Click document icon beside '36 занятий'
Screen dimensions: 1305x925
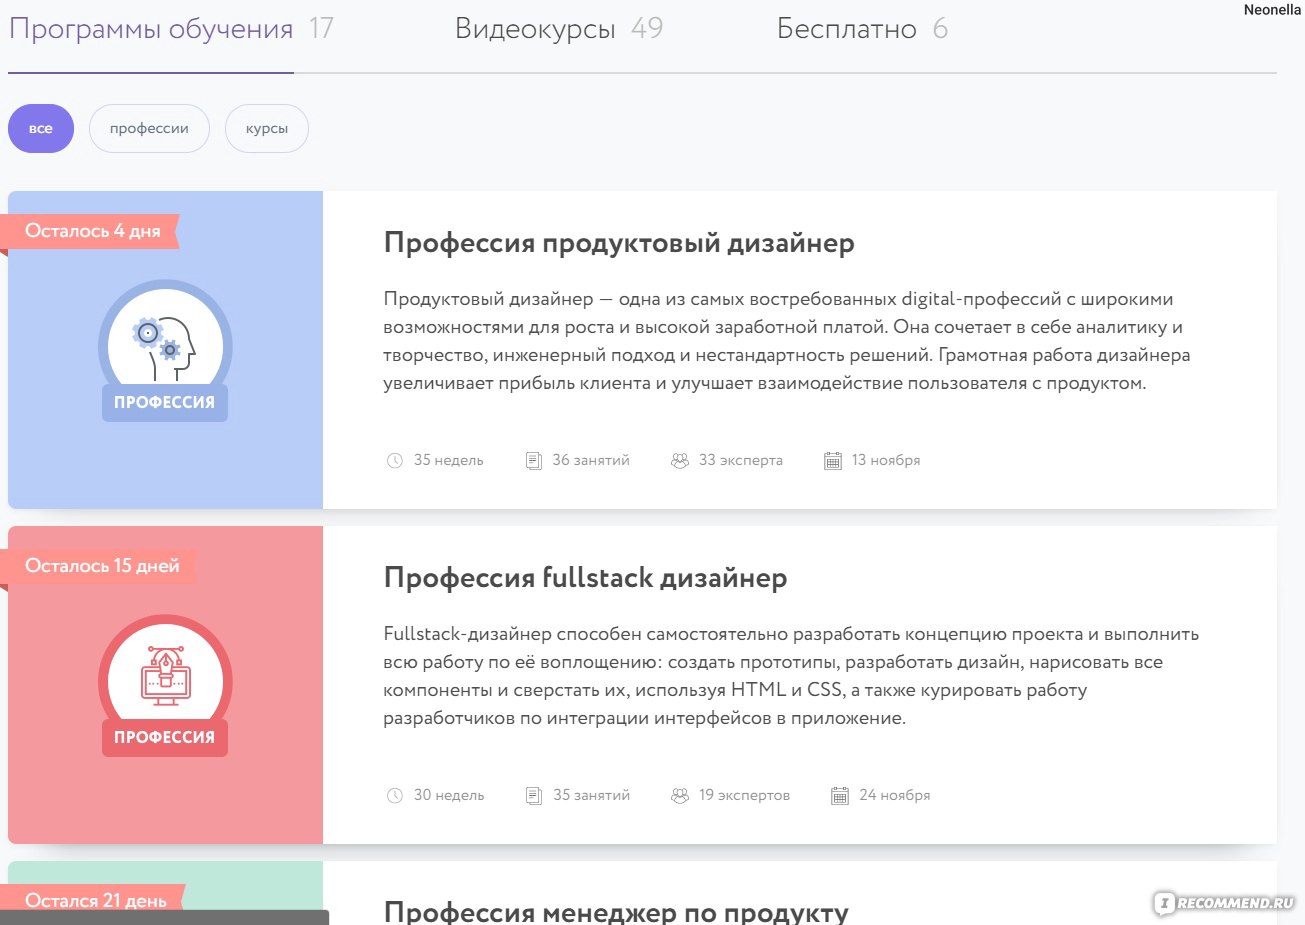tap(534, 461)
